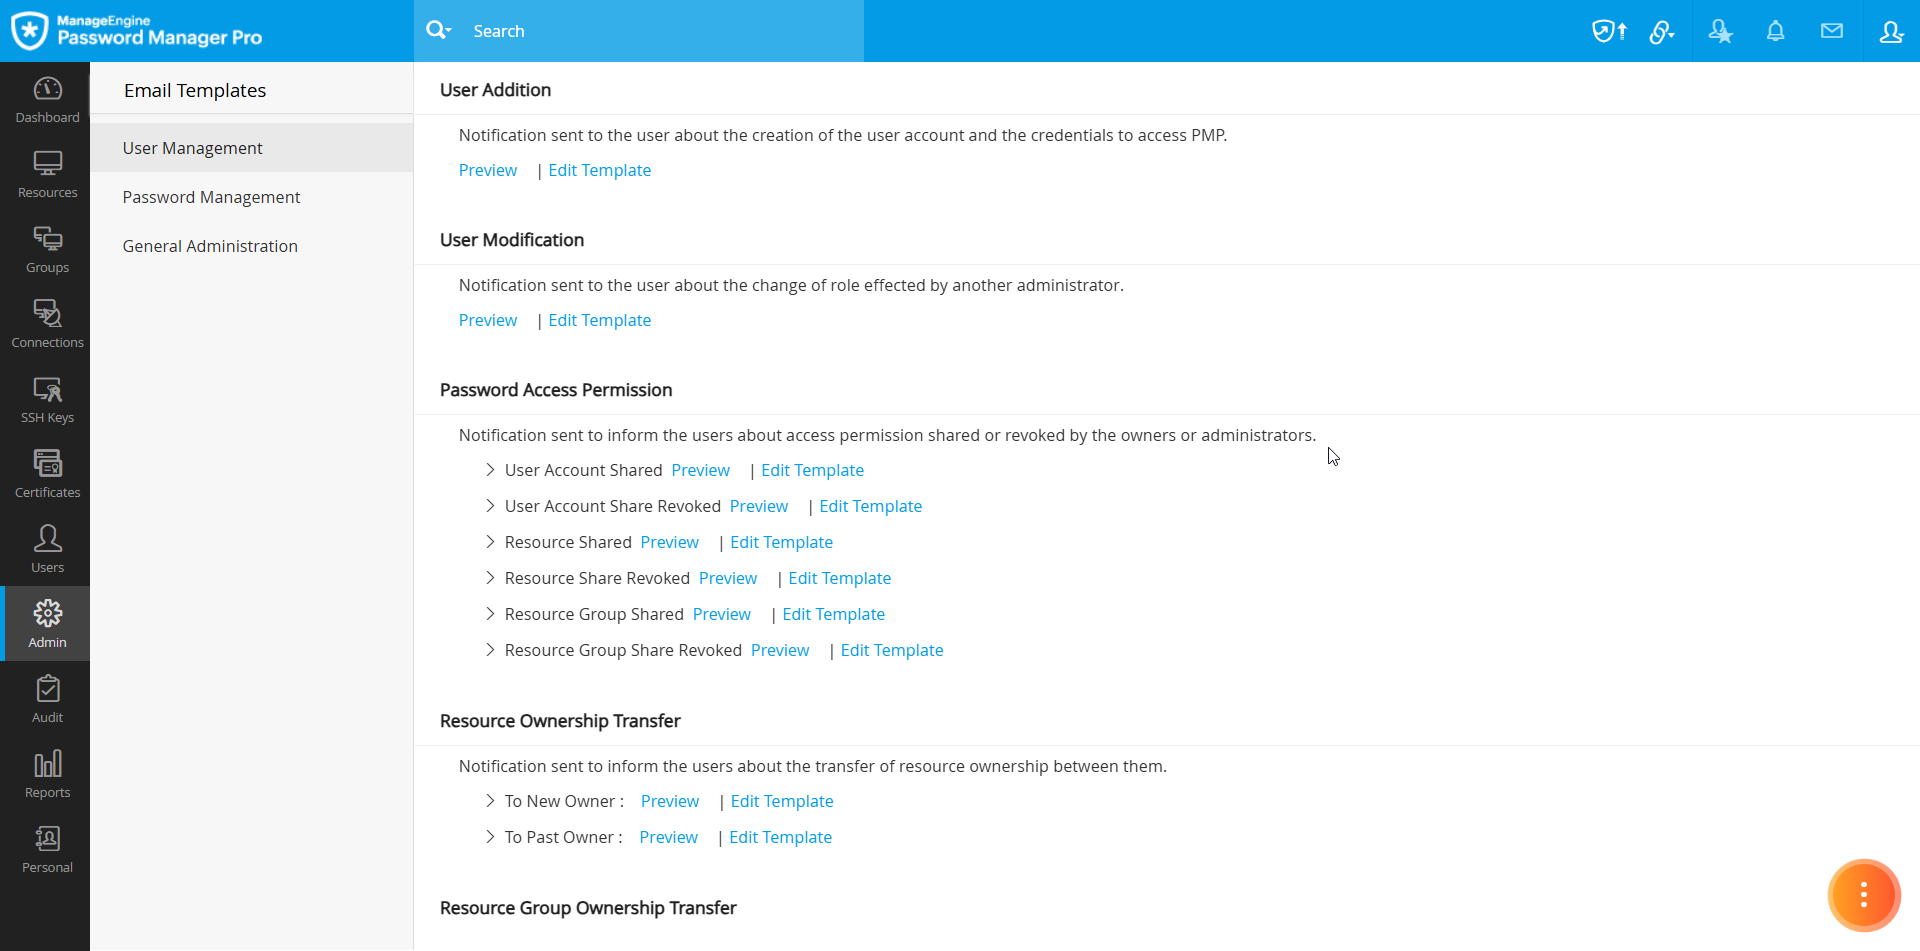Viewport: 1920px width, 951px height.
Task: Open Reports from the sidebar
Action: point(47,775)
